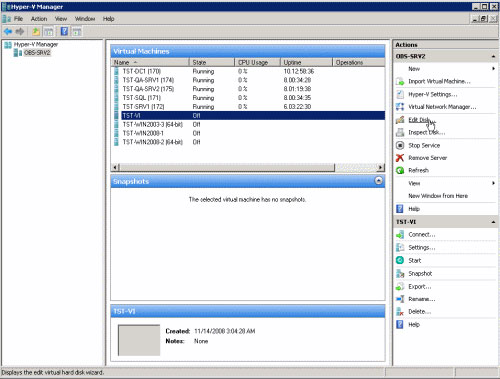Open the Action menu
The width and height of the screenshot is (500, 379).
click(39, 19)
